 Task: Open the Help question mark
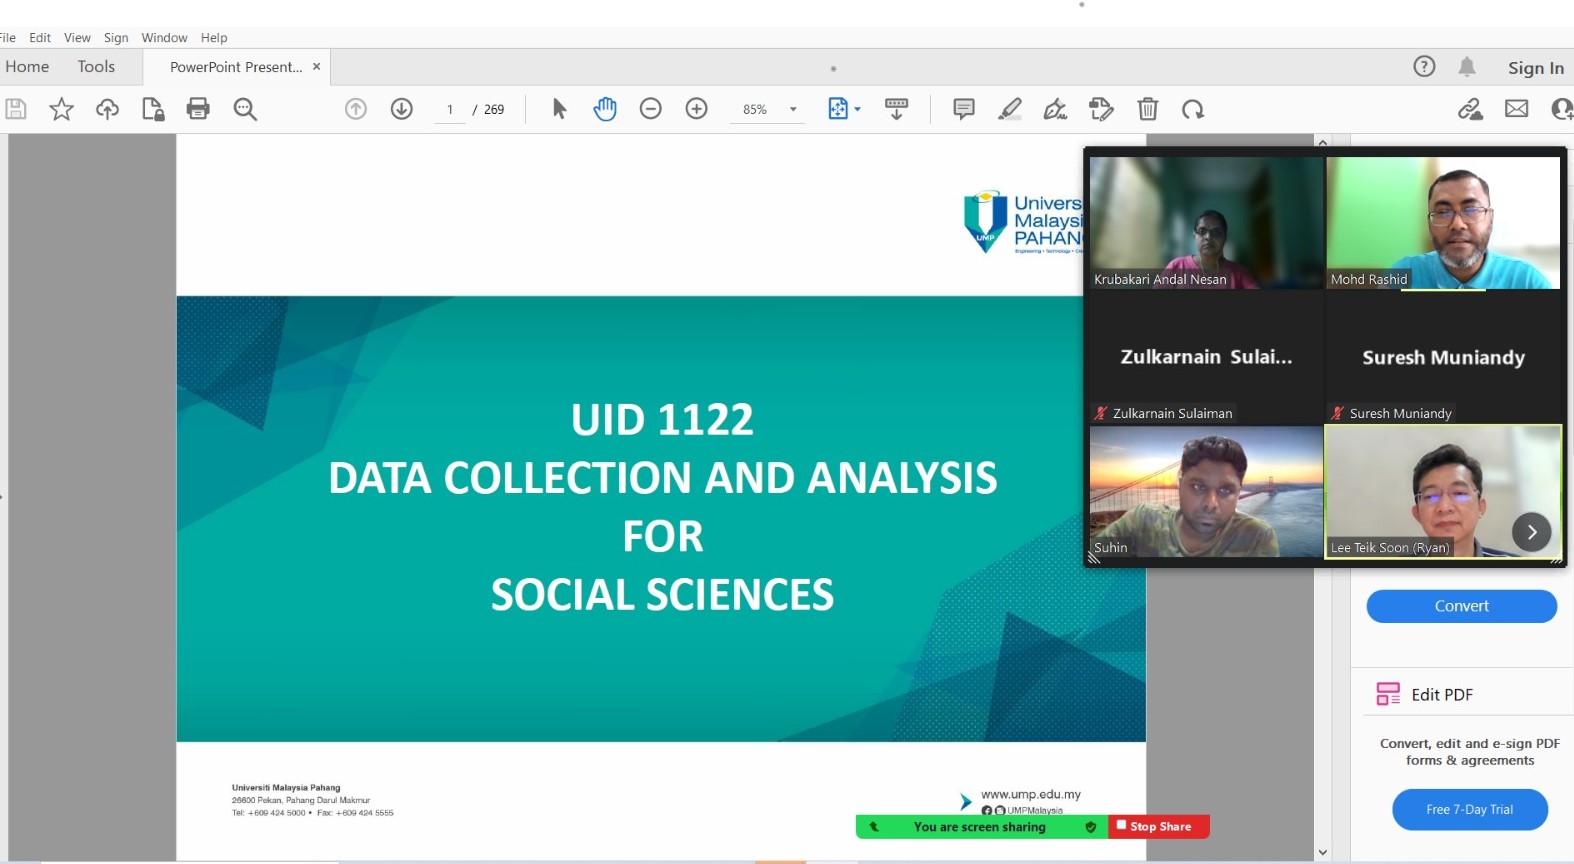(1424, 66)
